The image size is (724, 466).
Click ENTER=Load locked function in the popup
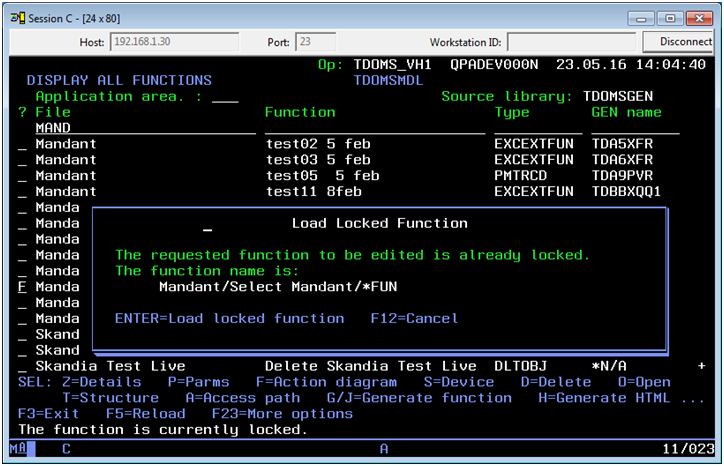[x=229, y=319]
